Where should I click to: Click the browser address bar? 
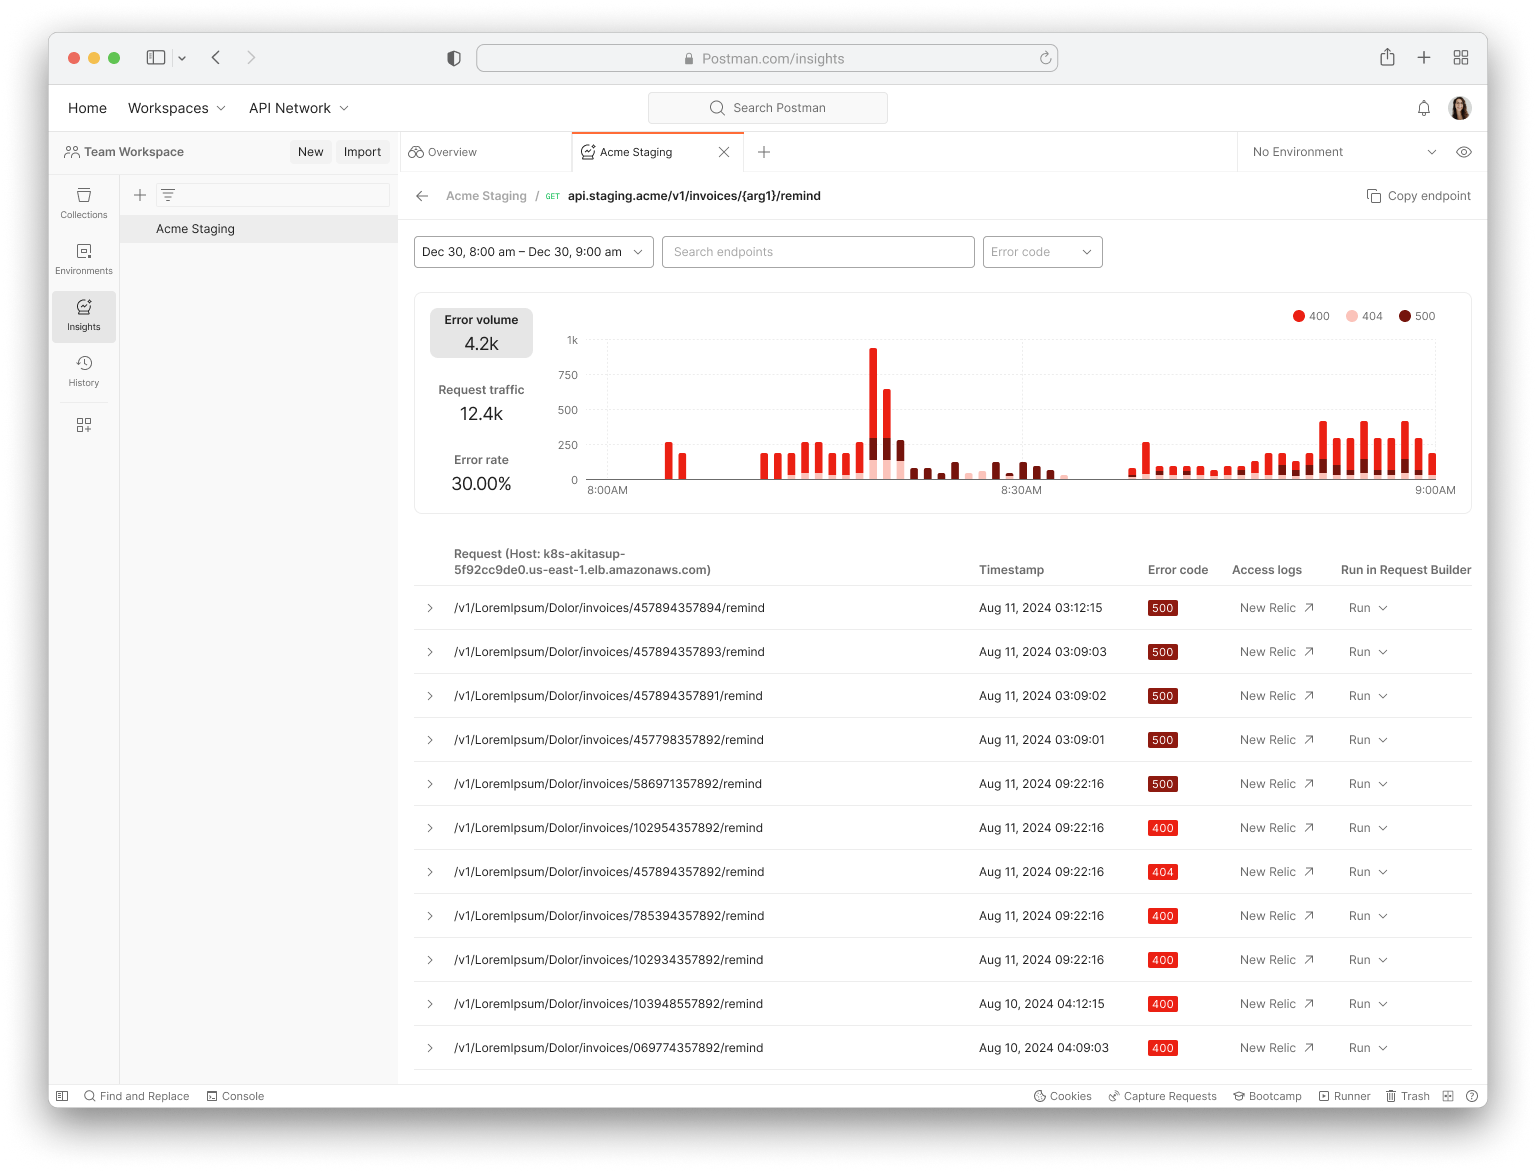pos(767,58)
